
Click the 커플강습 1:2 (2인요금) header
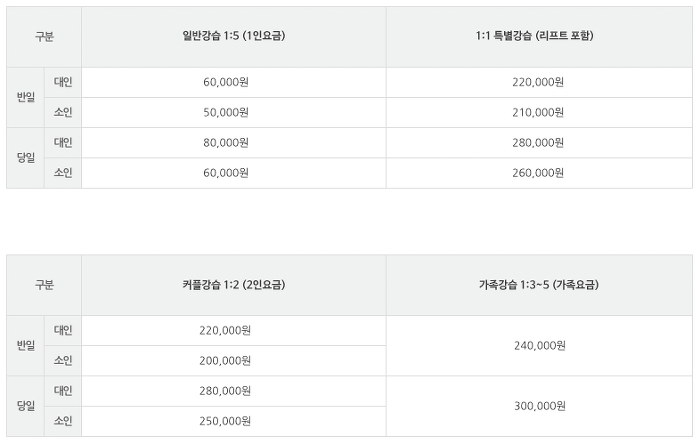pyautogui.click(x=233, y=284)
